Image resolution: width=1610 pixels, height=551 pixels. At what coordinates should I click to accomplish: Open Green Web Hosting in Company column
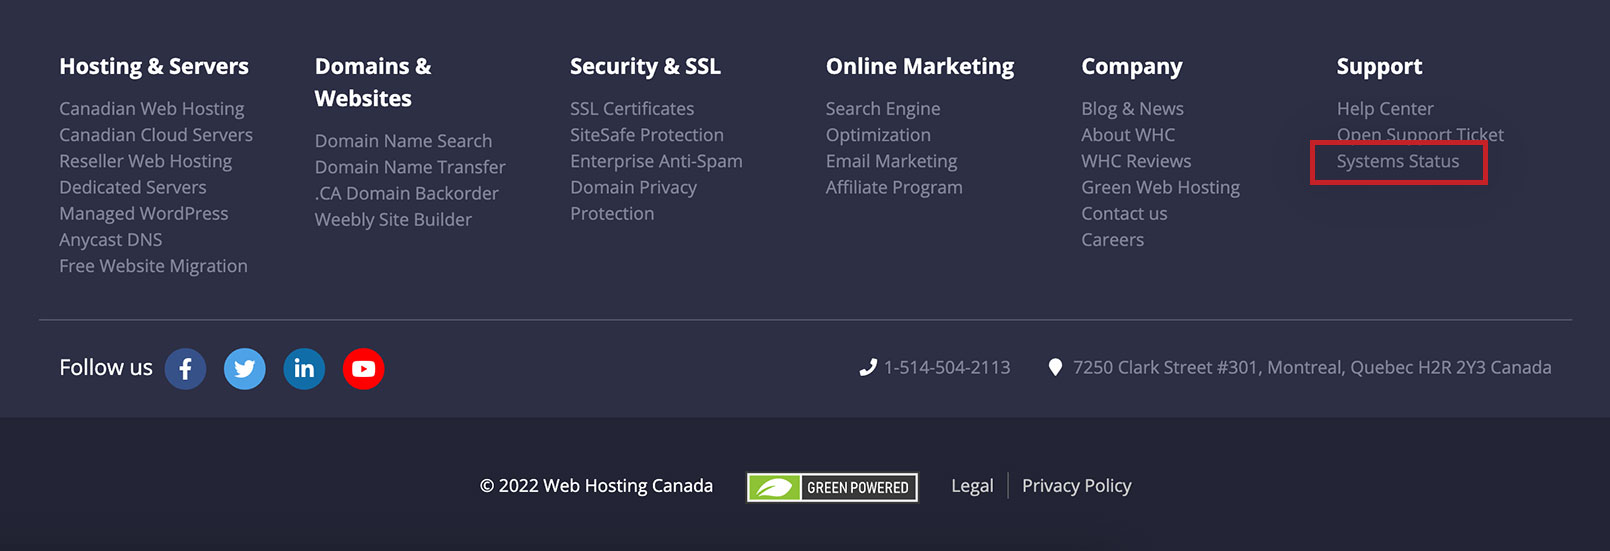[1160, 187]
